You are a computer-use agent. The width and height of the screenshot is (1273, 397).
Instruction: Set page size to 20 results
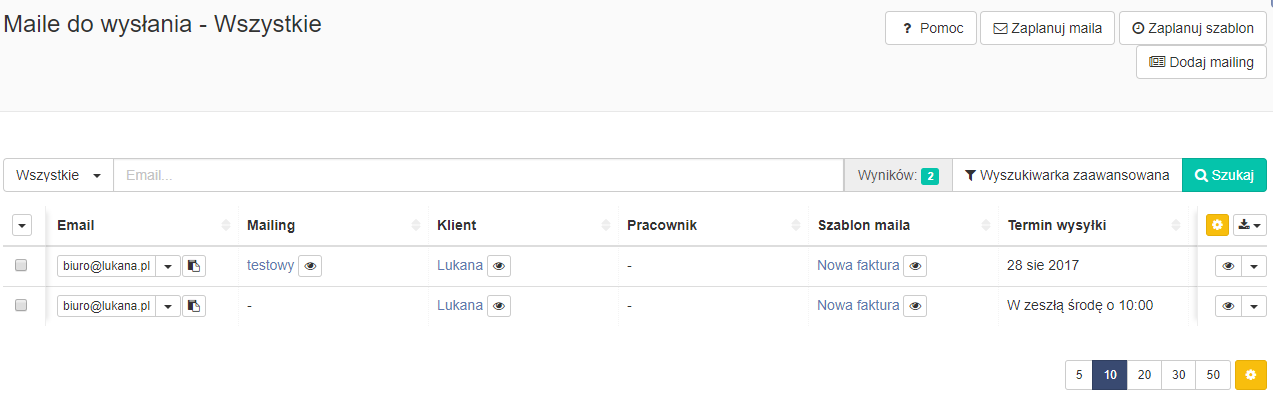(1144, 375)
